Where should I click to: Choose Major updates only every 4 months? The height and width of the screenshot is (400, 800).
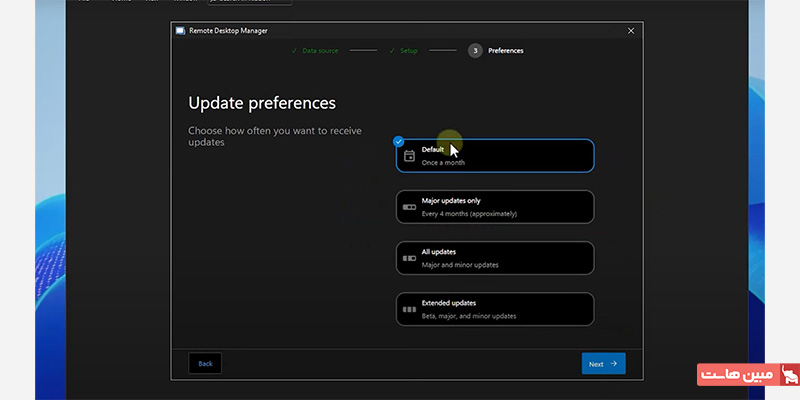pyautogui.click(x=495, y=207)
